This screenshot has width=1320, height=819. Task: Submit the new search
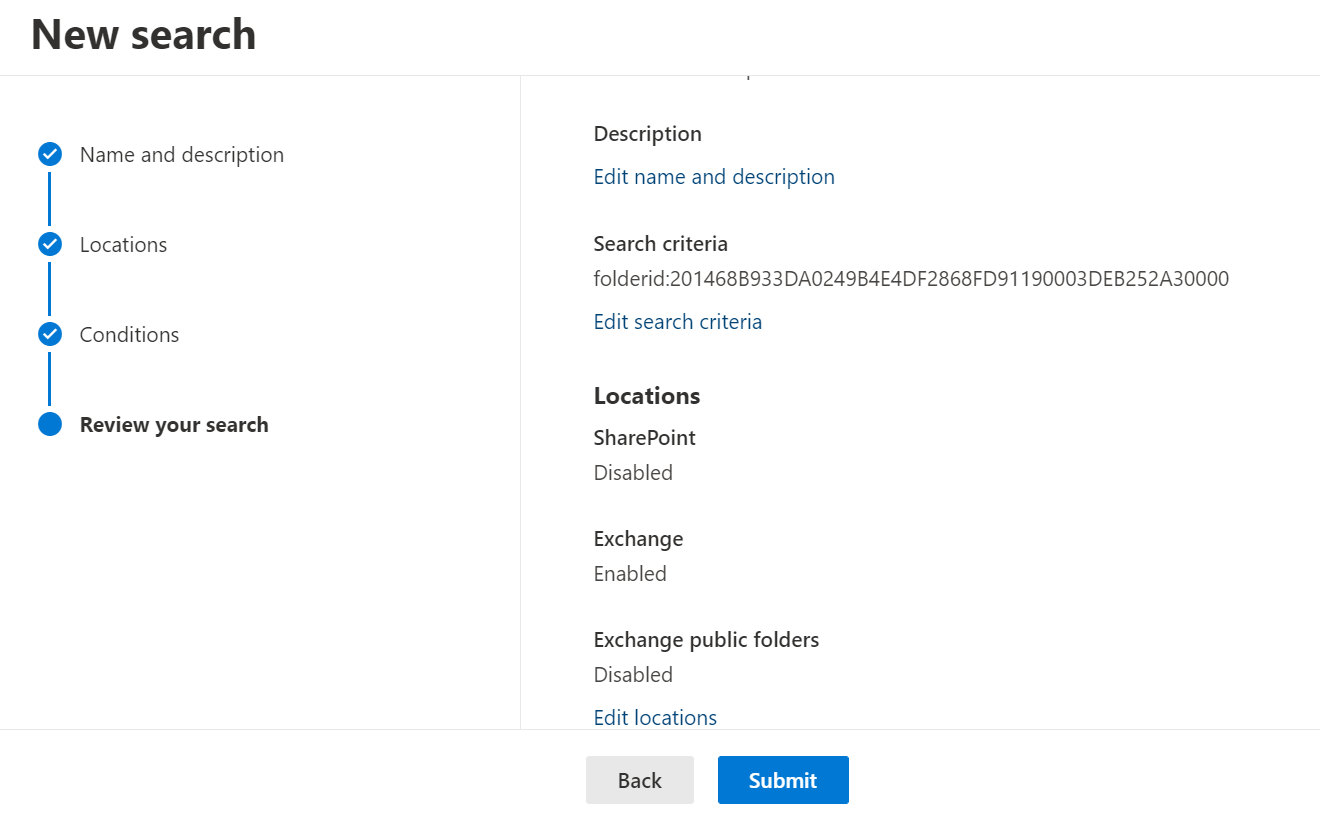782,780
